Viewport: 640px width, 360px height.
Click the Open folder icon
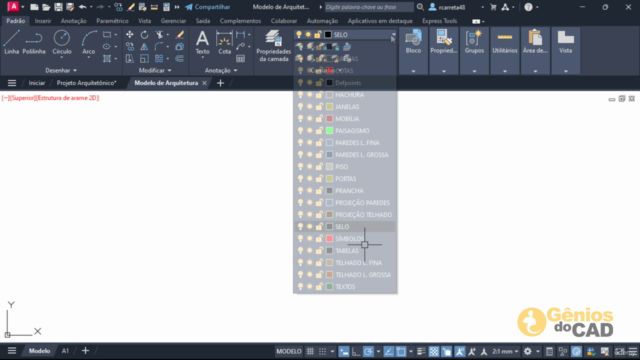pyautogui.click(x=46, y=7)
